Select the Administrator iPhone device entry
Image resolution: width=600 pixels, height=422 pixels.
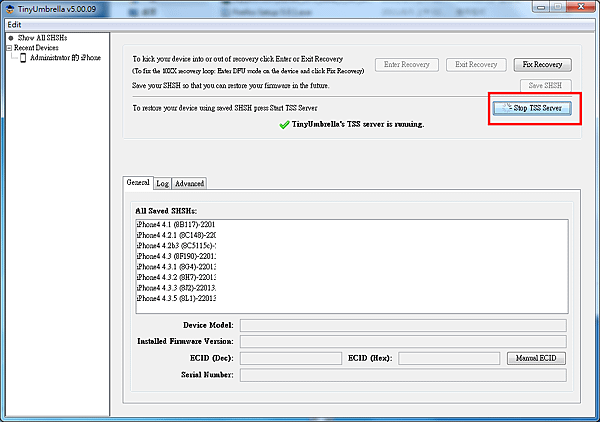point(65,58)
